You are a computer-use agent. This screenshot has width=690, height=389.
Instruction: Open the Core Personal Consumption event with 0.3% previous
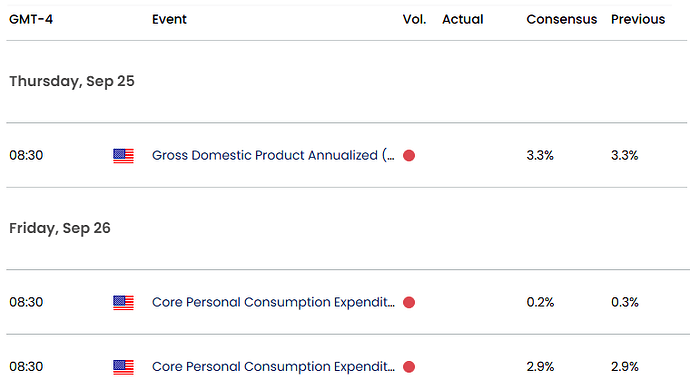pyautogui.click(x=273, y=302)
